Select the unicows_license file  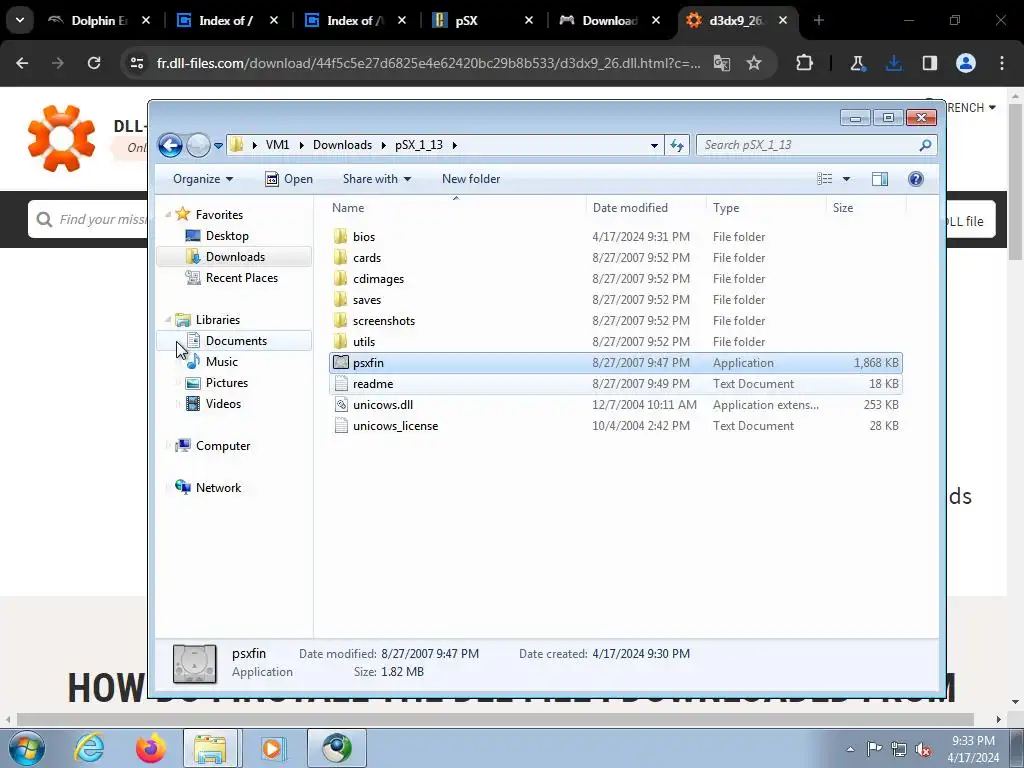point(616,426)
